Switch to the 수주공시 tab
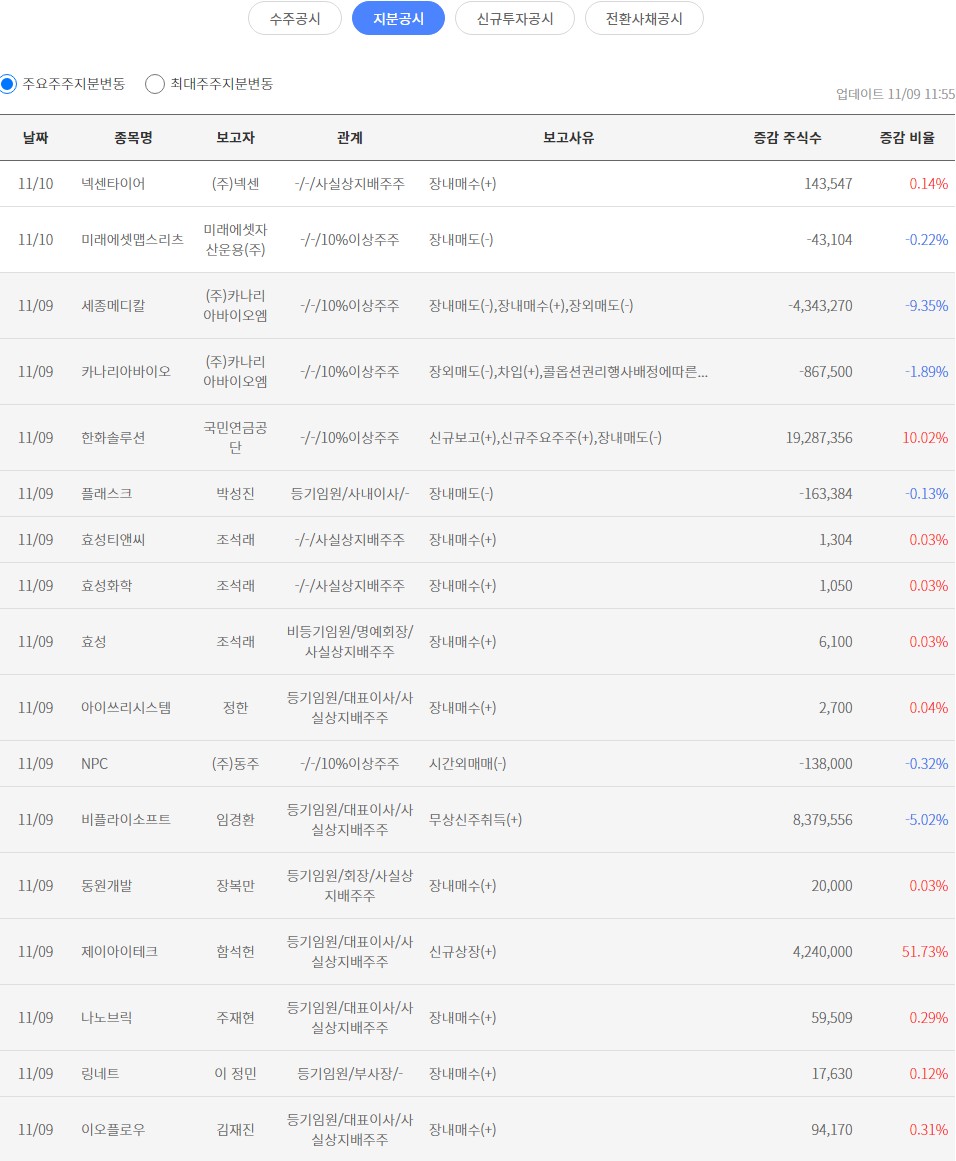This screenshot has height=1161, width=956. point(295,19)
